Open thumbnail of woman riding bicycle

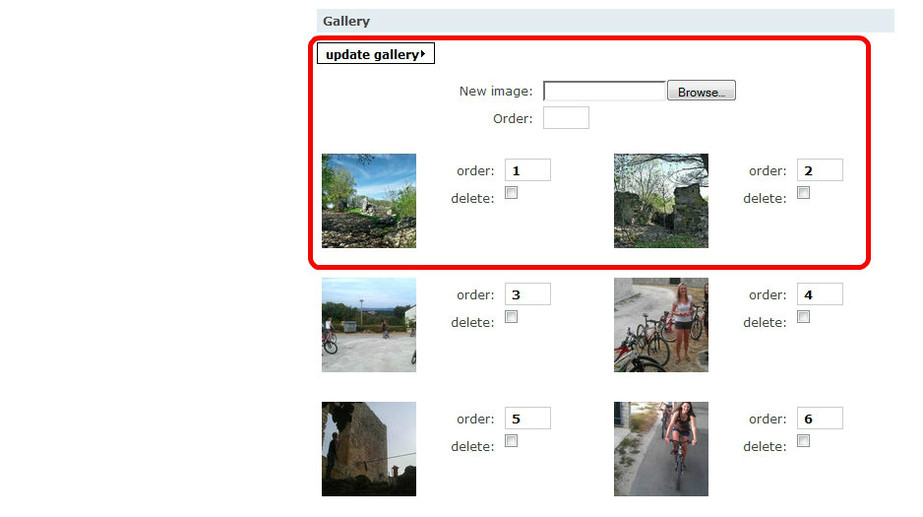661,449
